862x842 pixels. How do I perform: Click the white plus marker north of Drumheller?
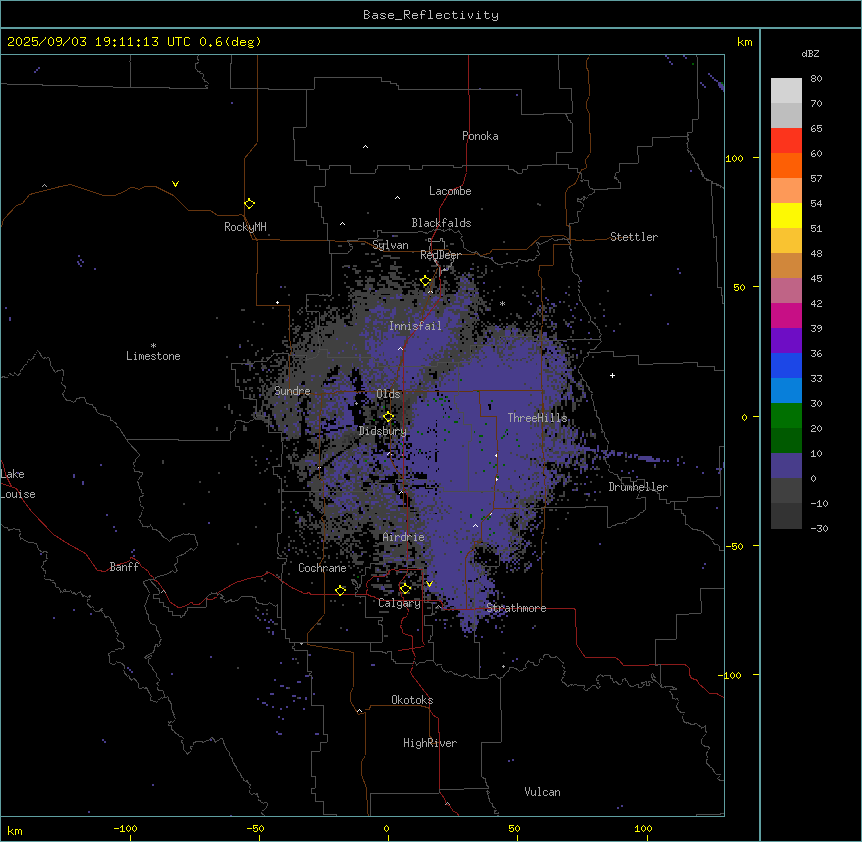point(612,375)
